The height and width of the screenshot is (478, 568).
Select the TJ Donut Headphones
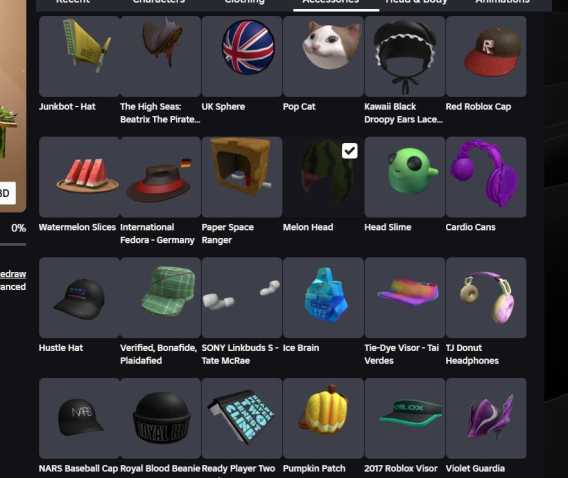486,298
